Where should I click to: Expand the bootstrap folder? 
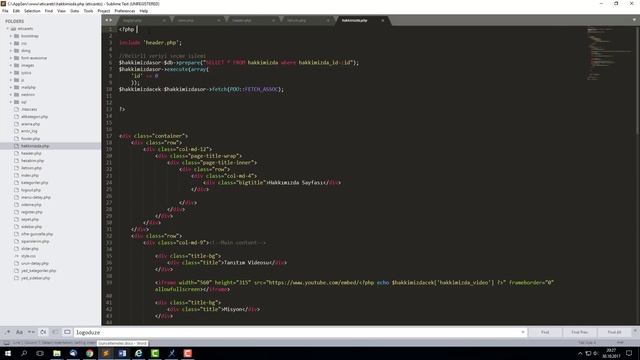click(11, 36)
